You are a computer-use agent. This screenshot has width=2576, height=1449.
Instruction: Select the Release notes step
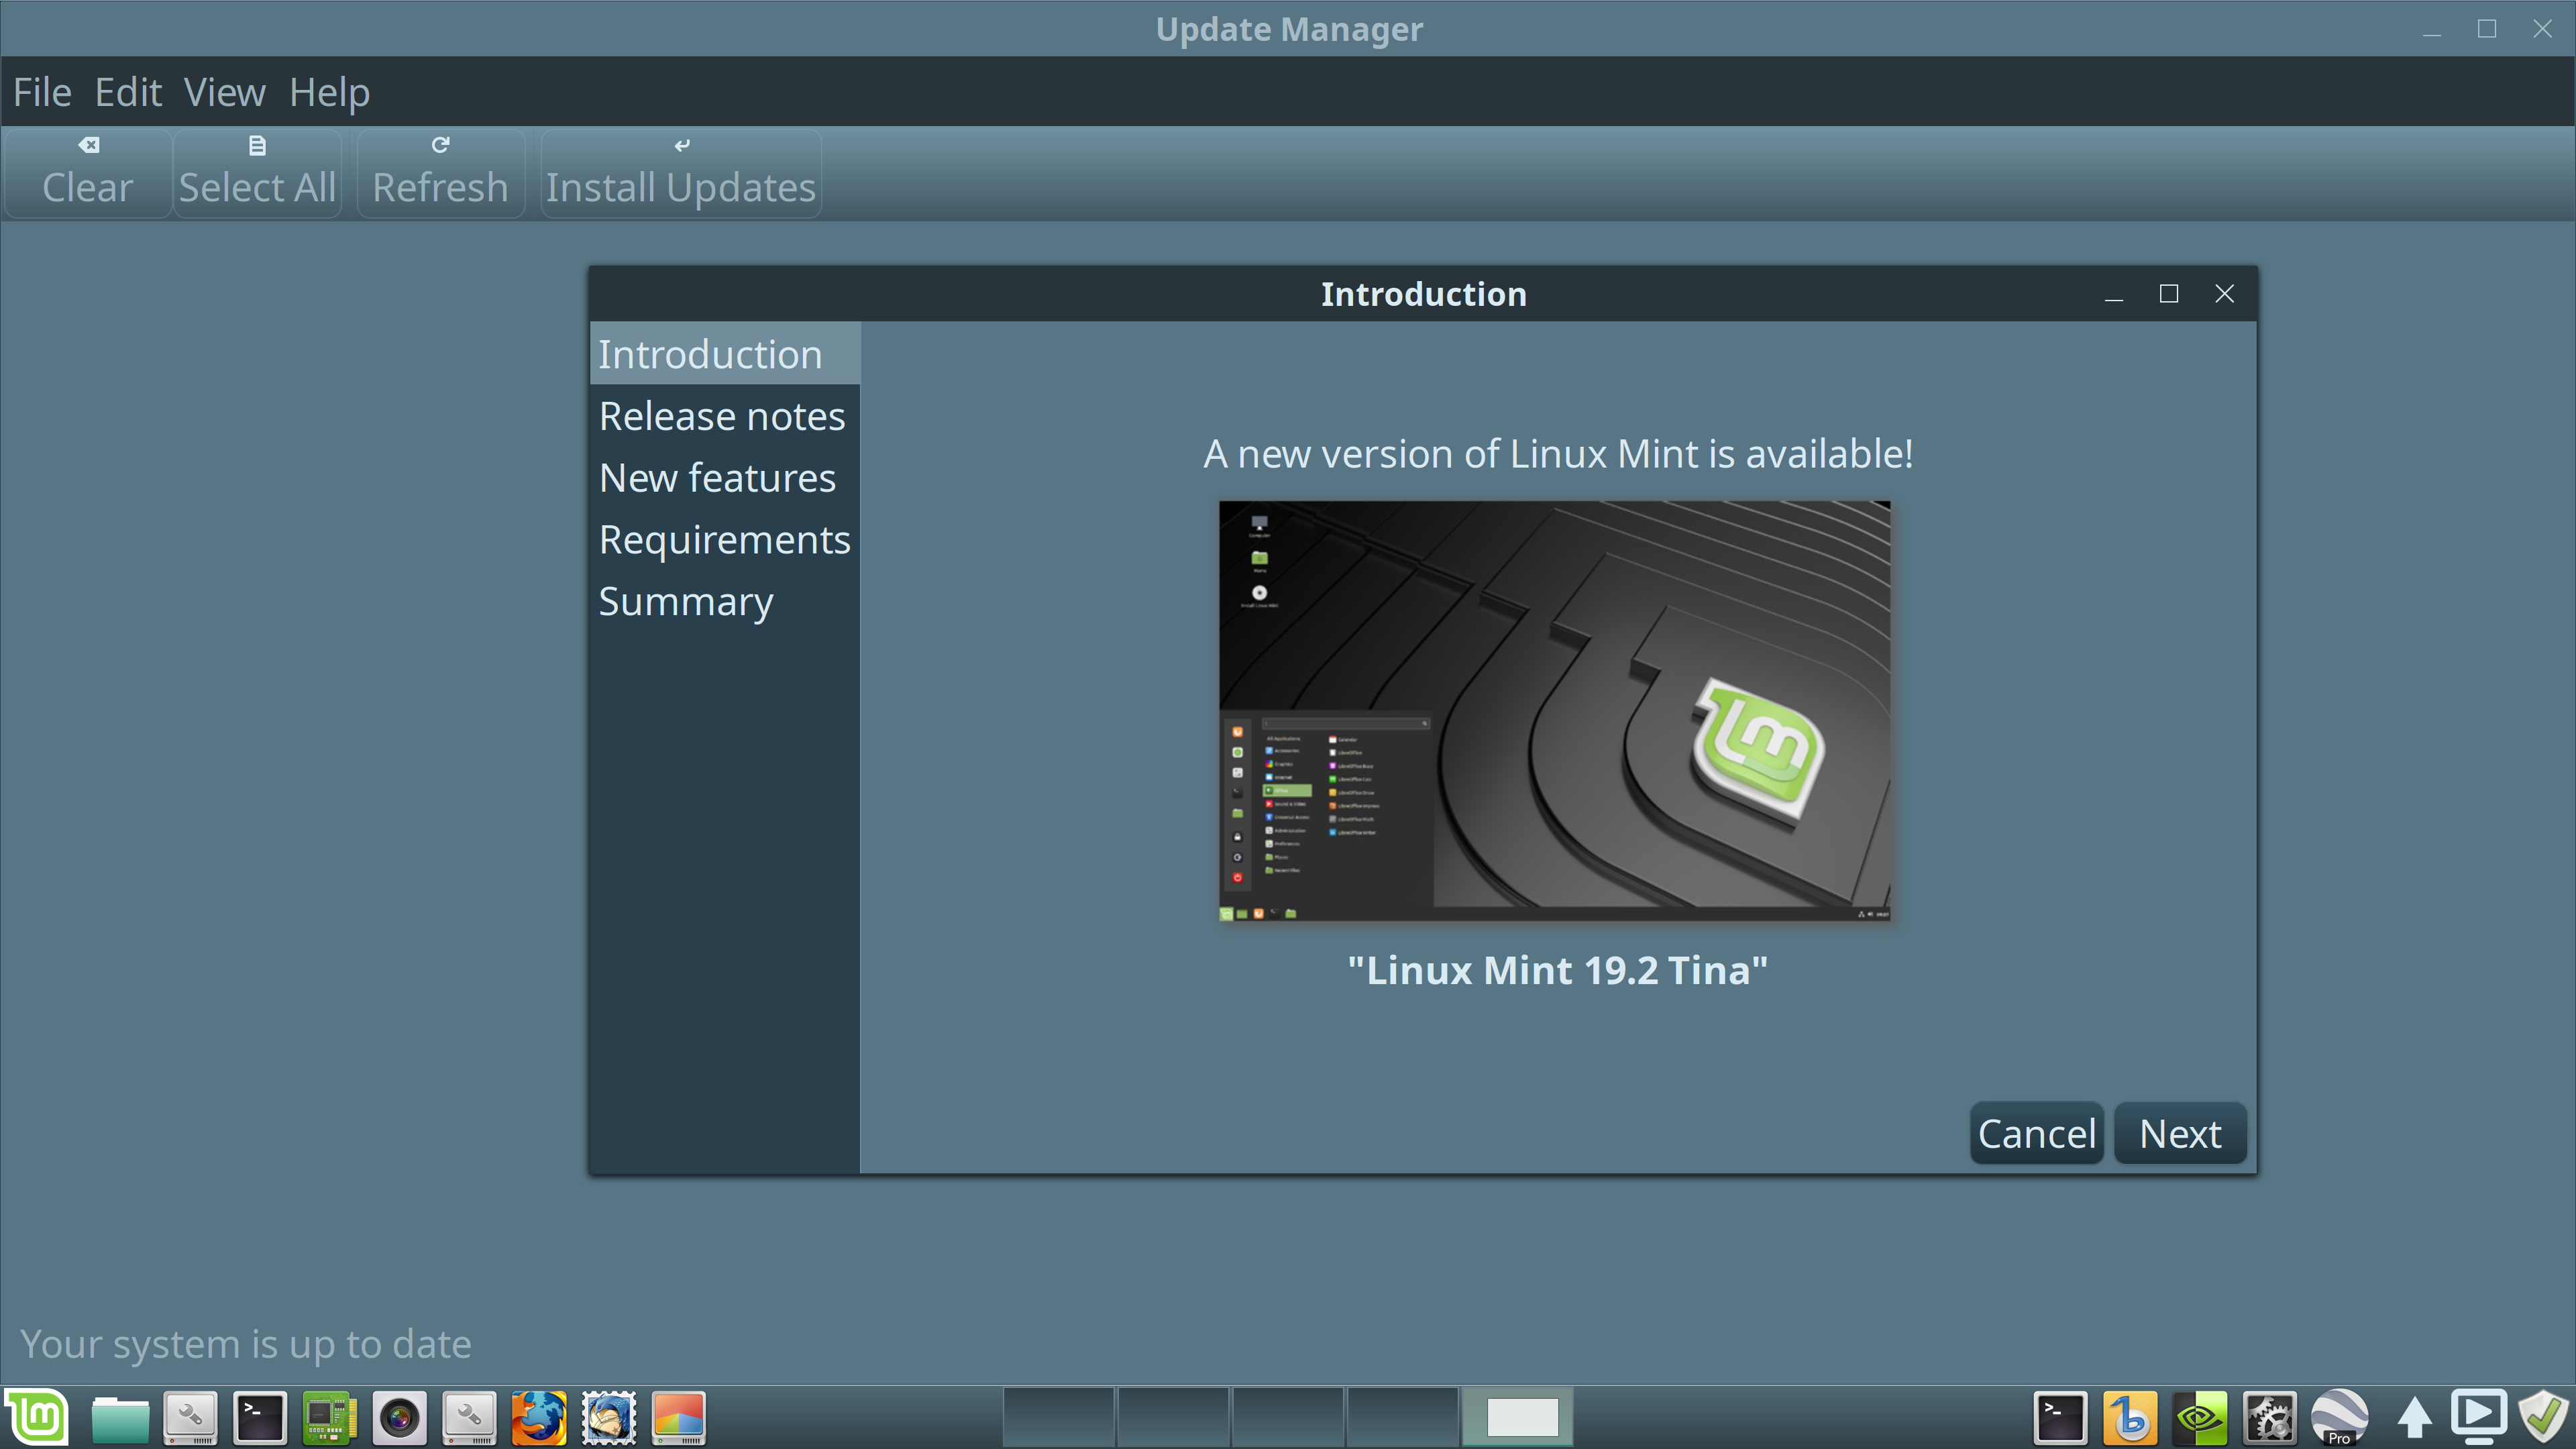(725, 416)
